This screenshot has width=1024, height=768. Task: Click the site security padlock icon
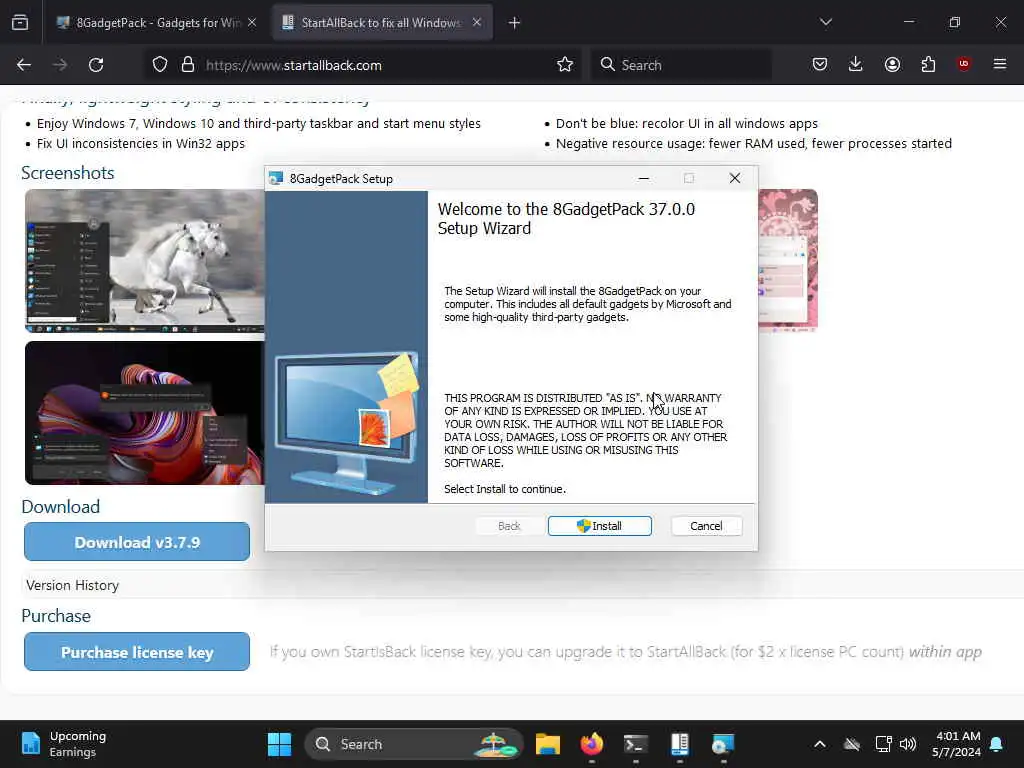(188, 65)
